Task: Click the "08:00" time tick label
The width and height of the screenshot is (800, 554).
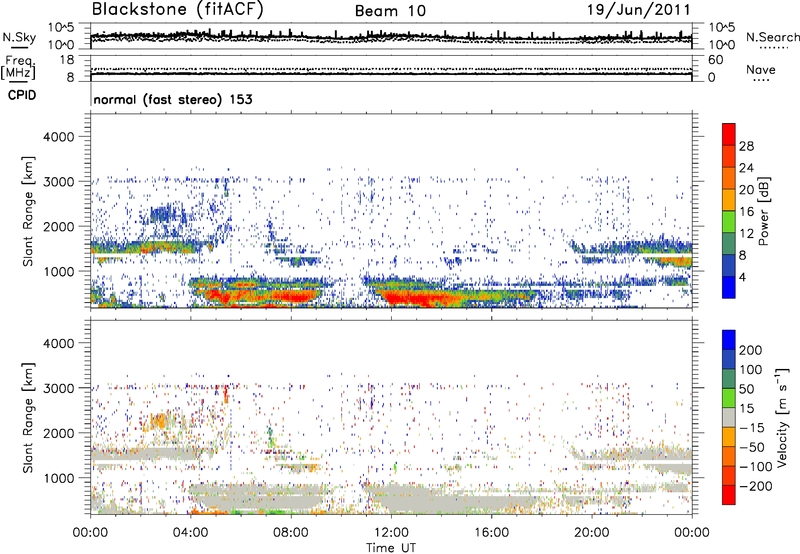Action: (291, 533)
